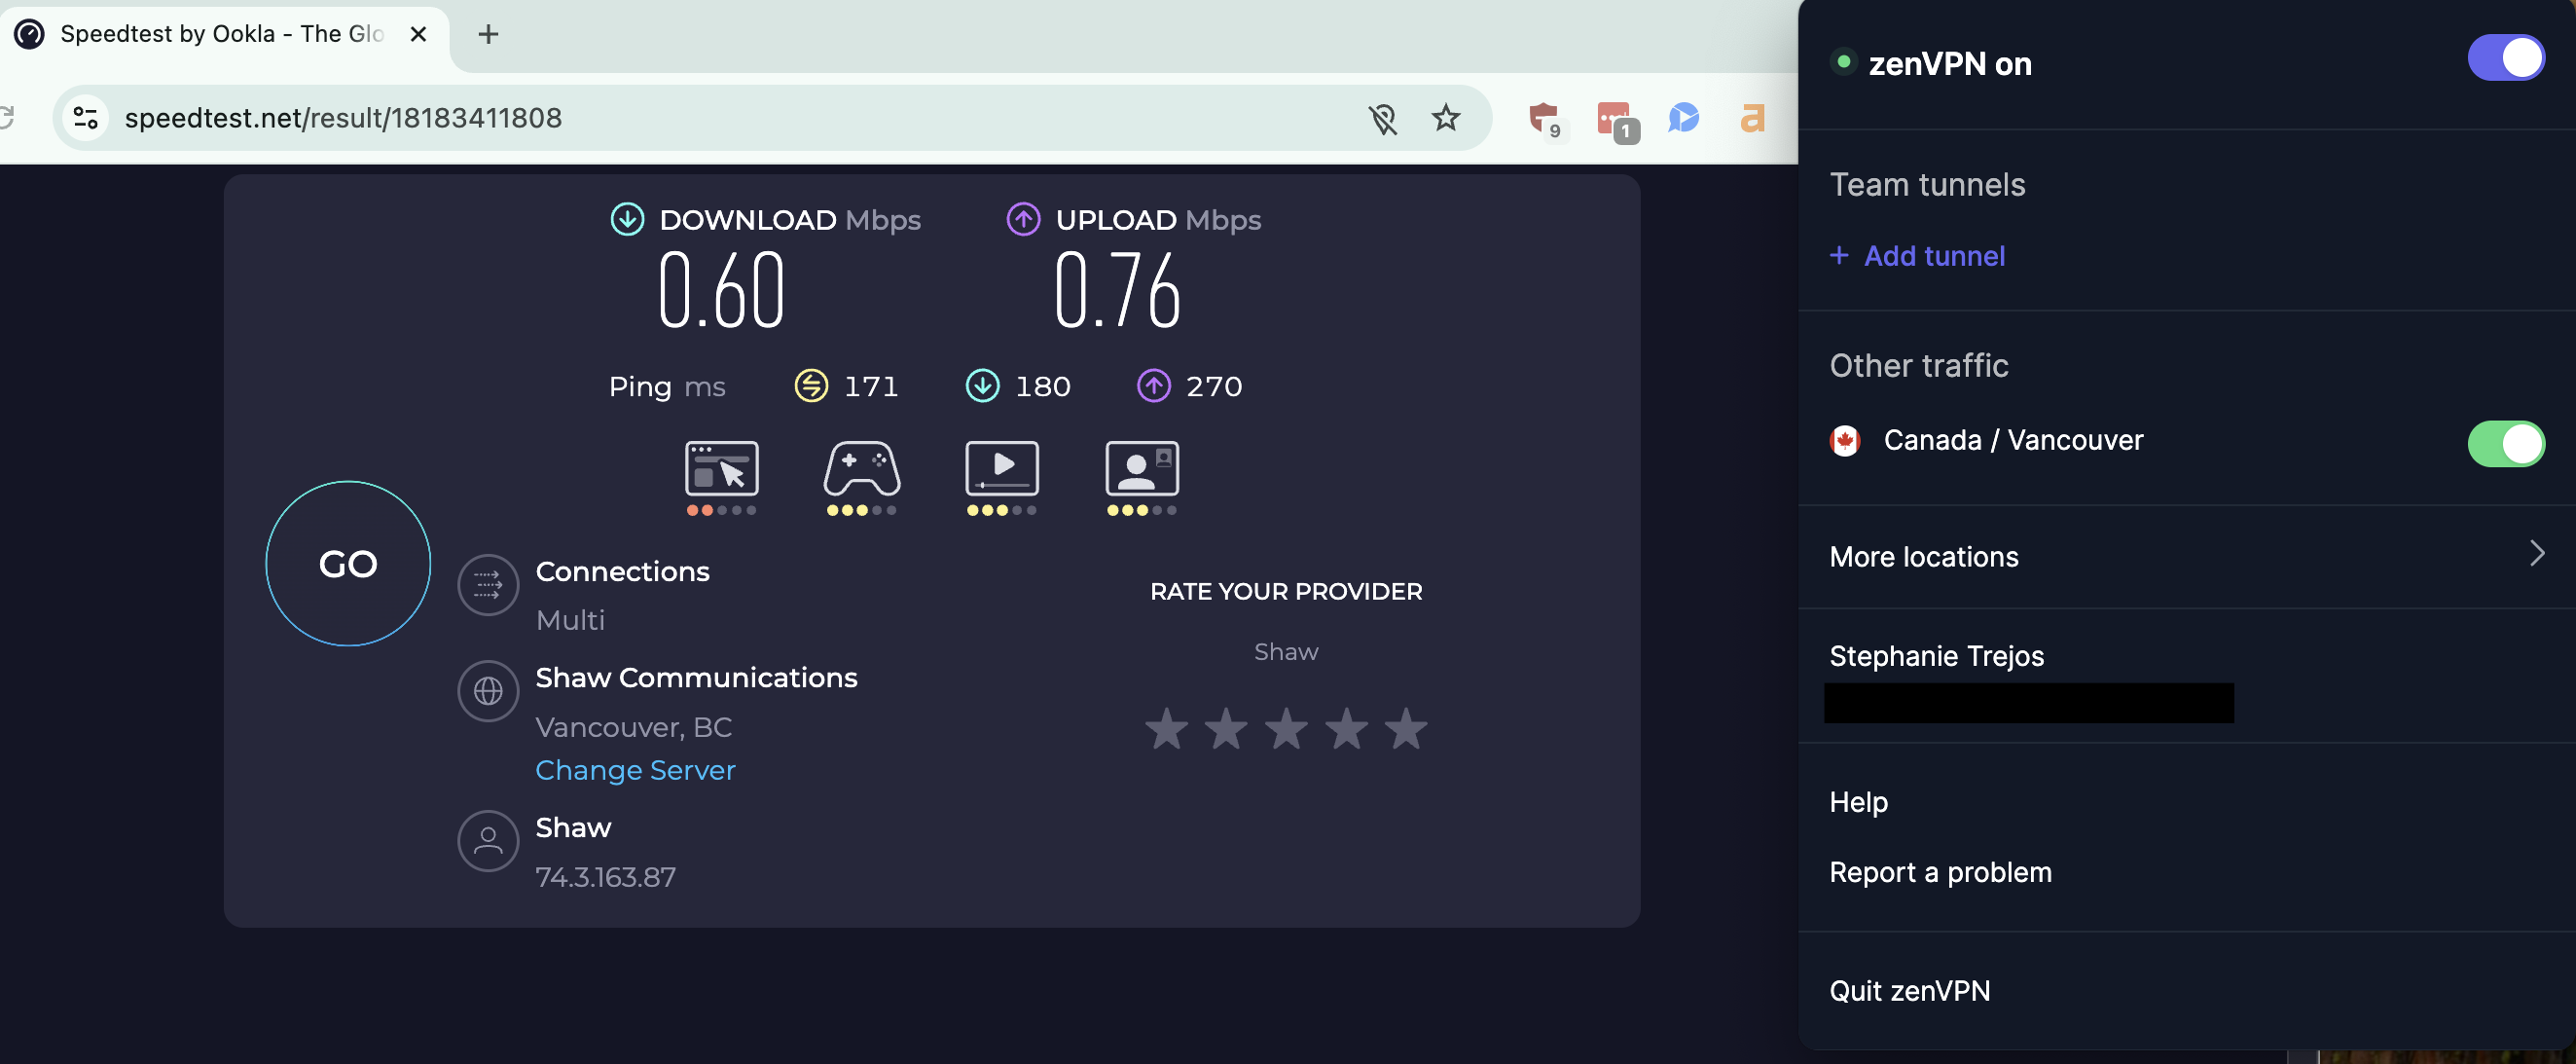Click the upload latency icon near 270
This screenshot has height=1064, width=2576.
coord(1153,386)
